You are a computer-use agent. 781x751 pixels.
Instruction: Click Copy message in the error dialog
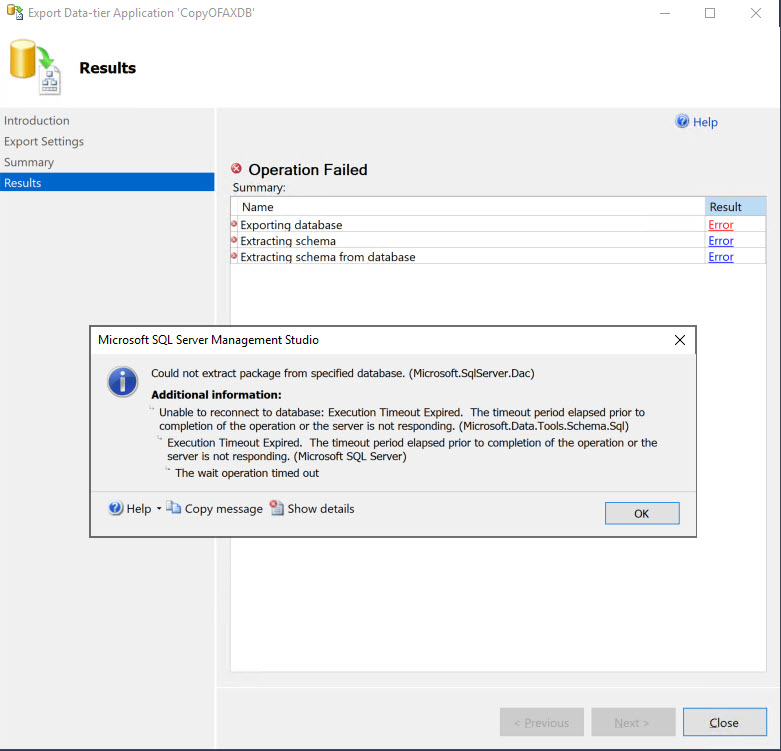(x=223, y=509)
